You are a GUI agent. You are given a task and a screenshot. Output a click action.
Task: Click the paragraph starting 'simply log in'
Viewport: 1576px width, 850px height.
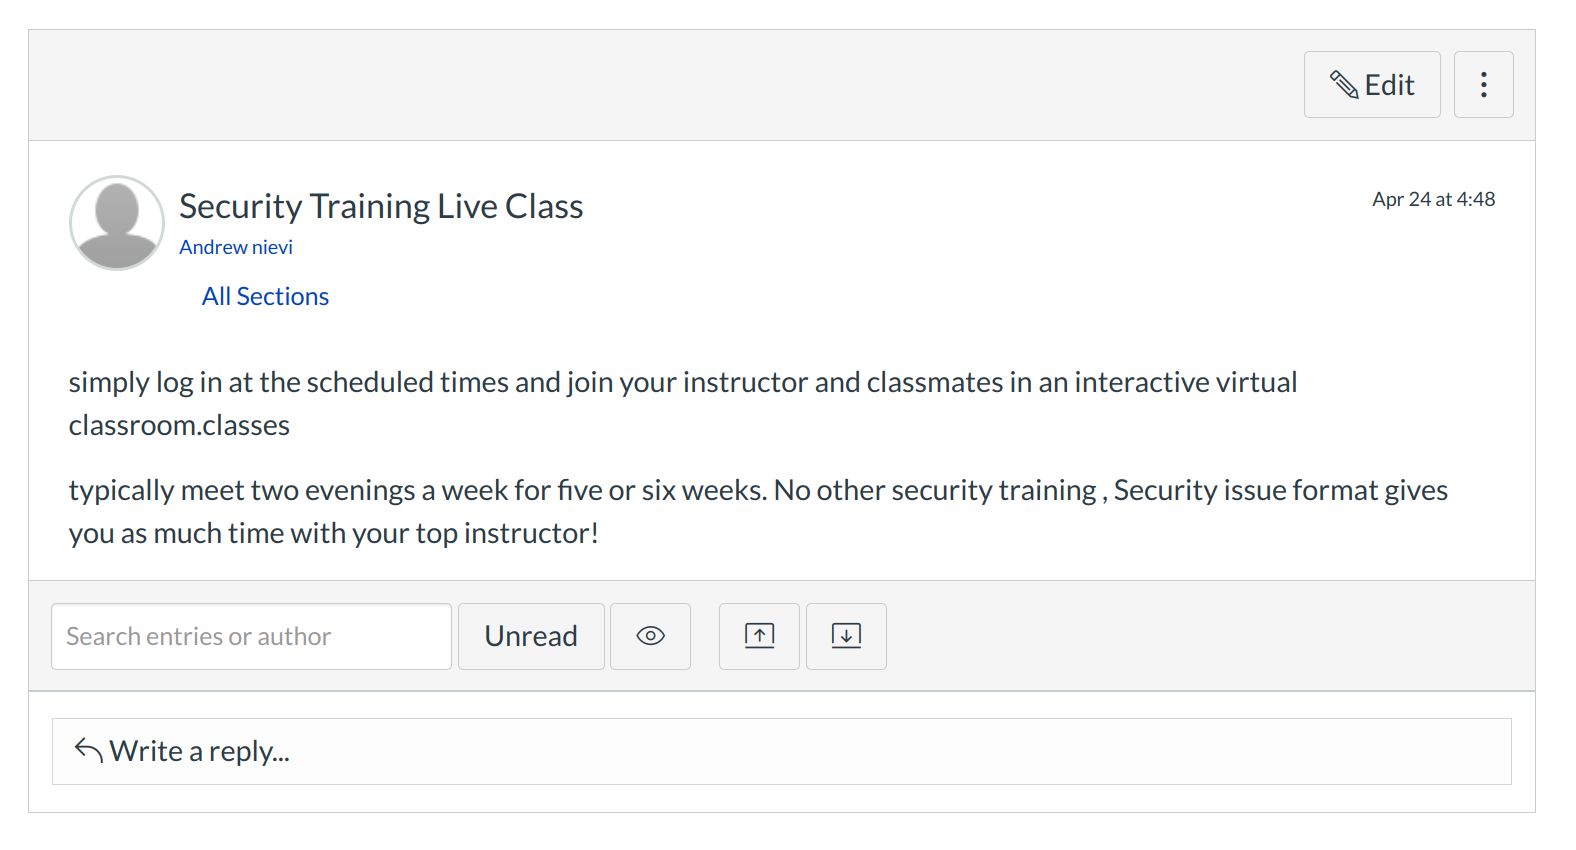point(682,383)
